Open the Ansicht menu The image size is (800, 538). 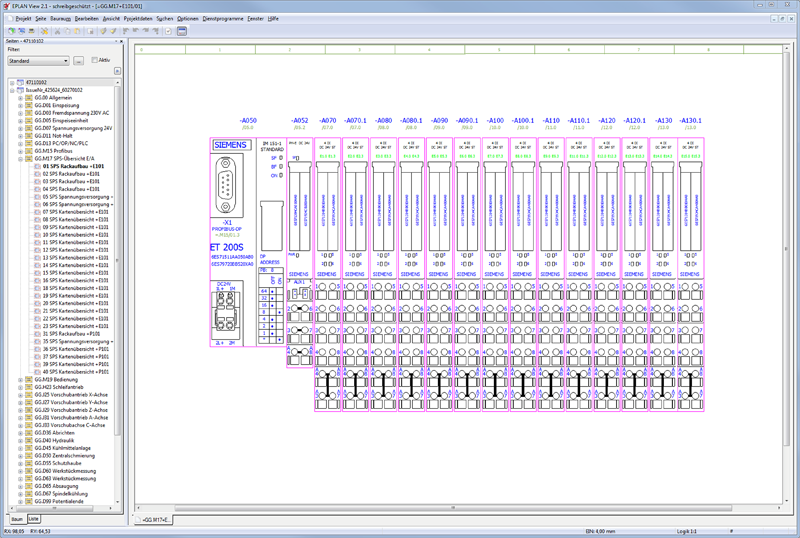pyautogui.click(x=111, y=18)
